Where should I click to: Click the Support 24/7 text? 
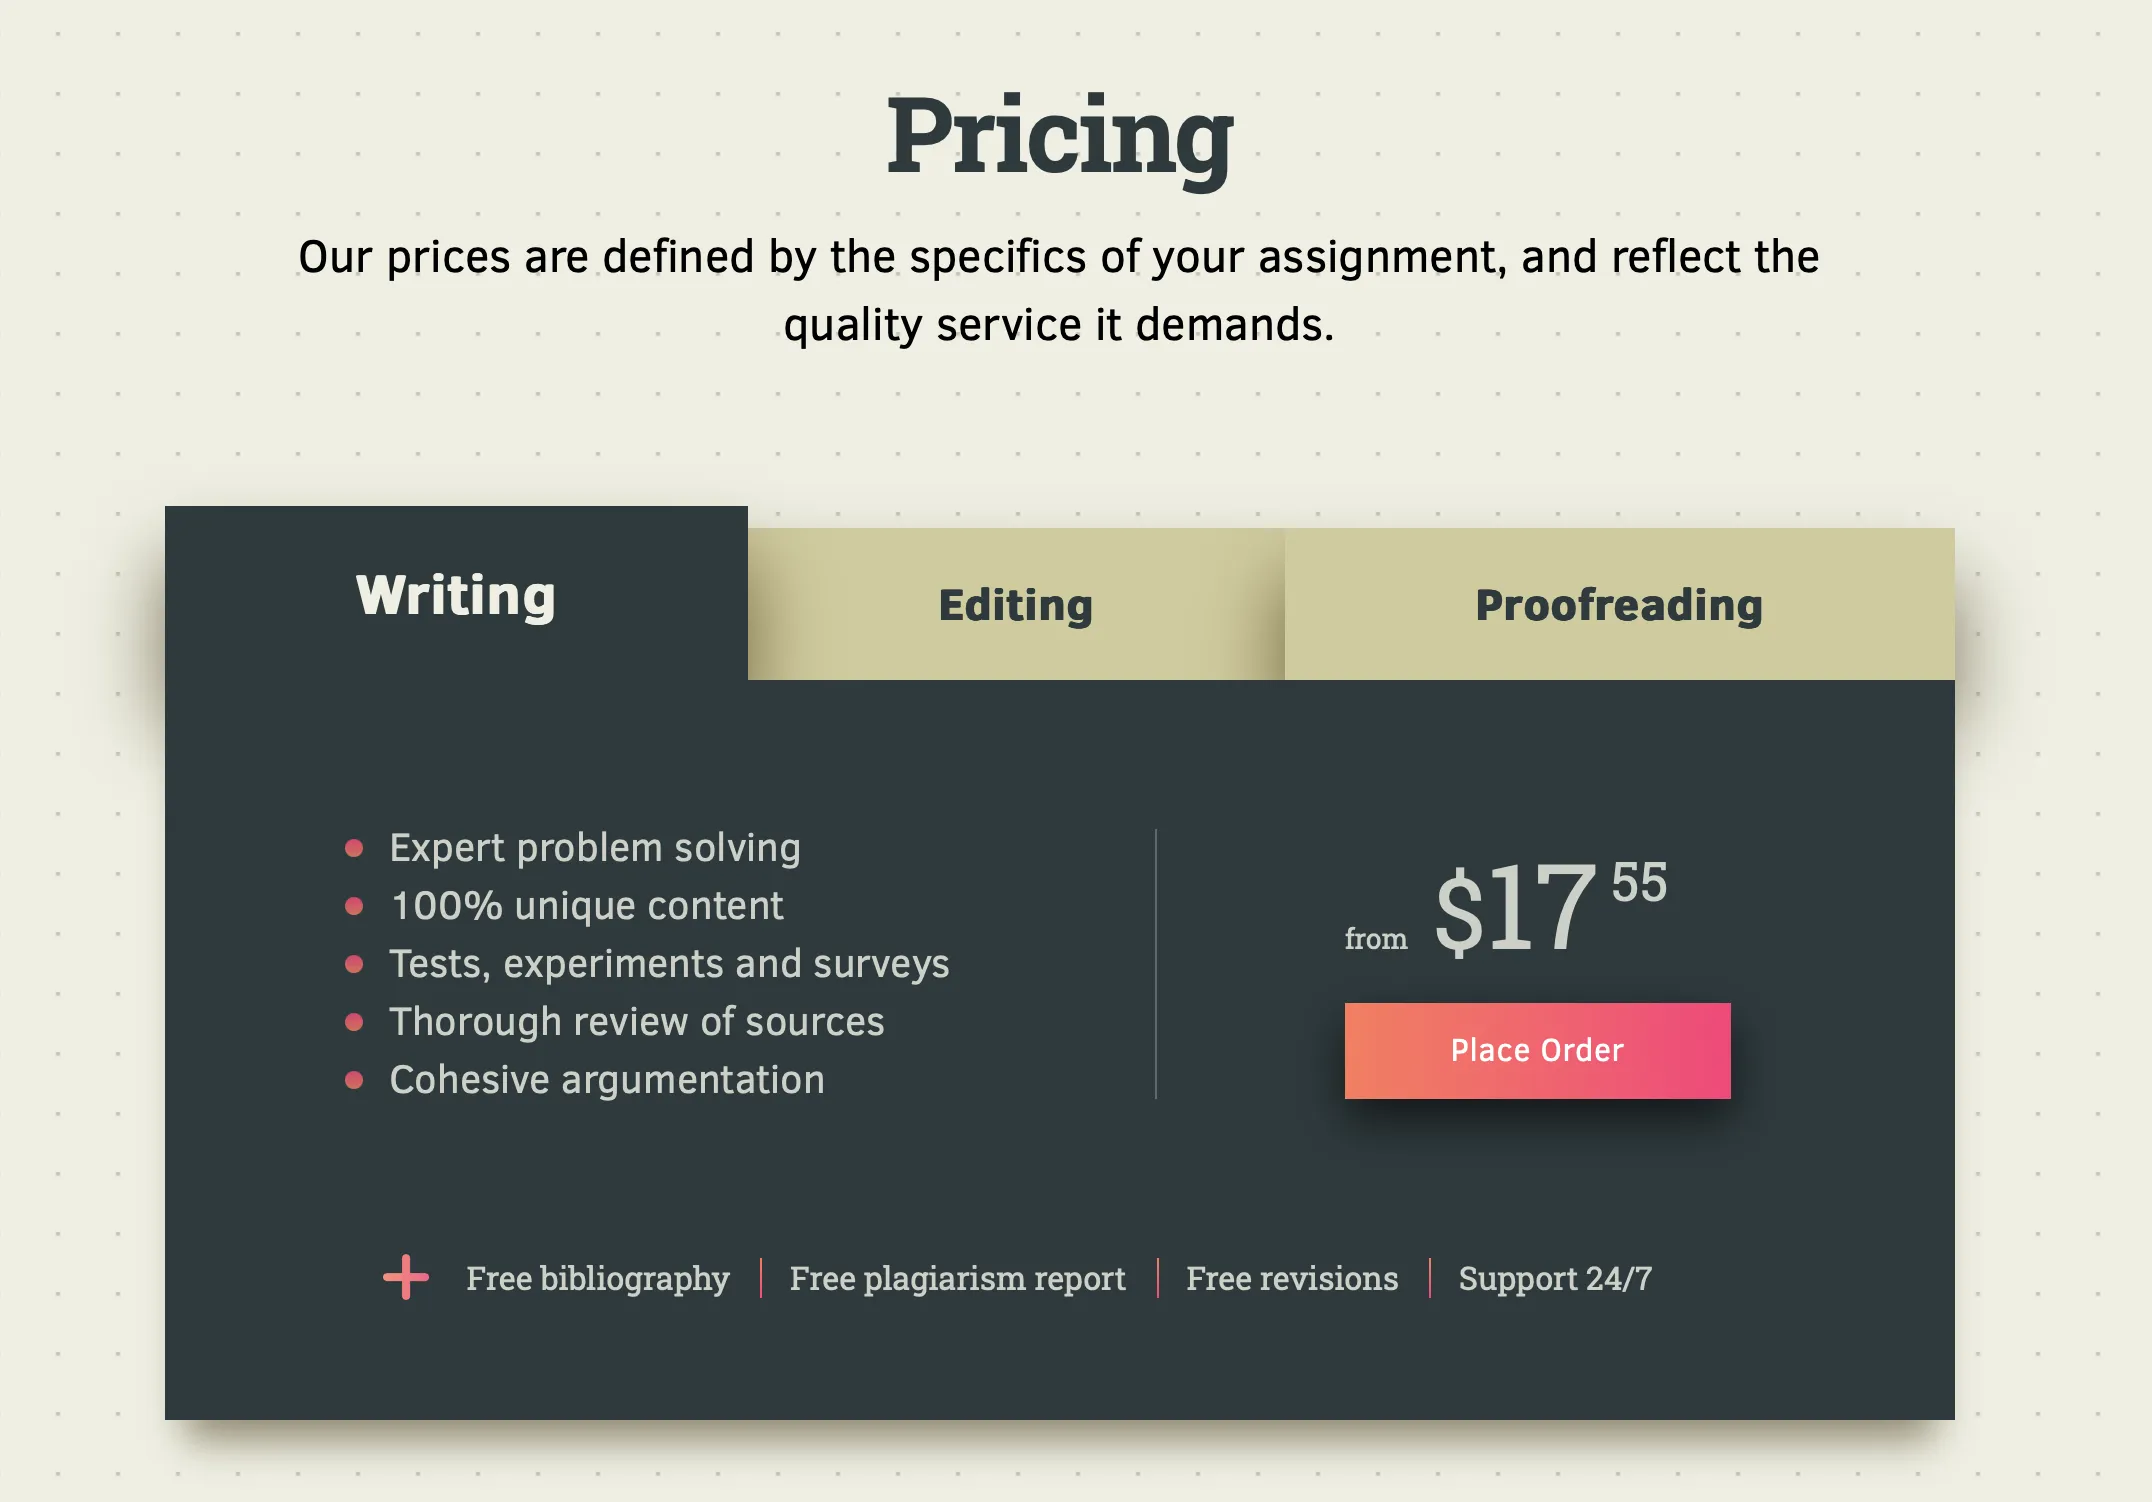(1555, 1278)
